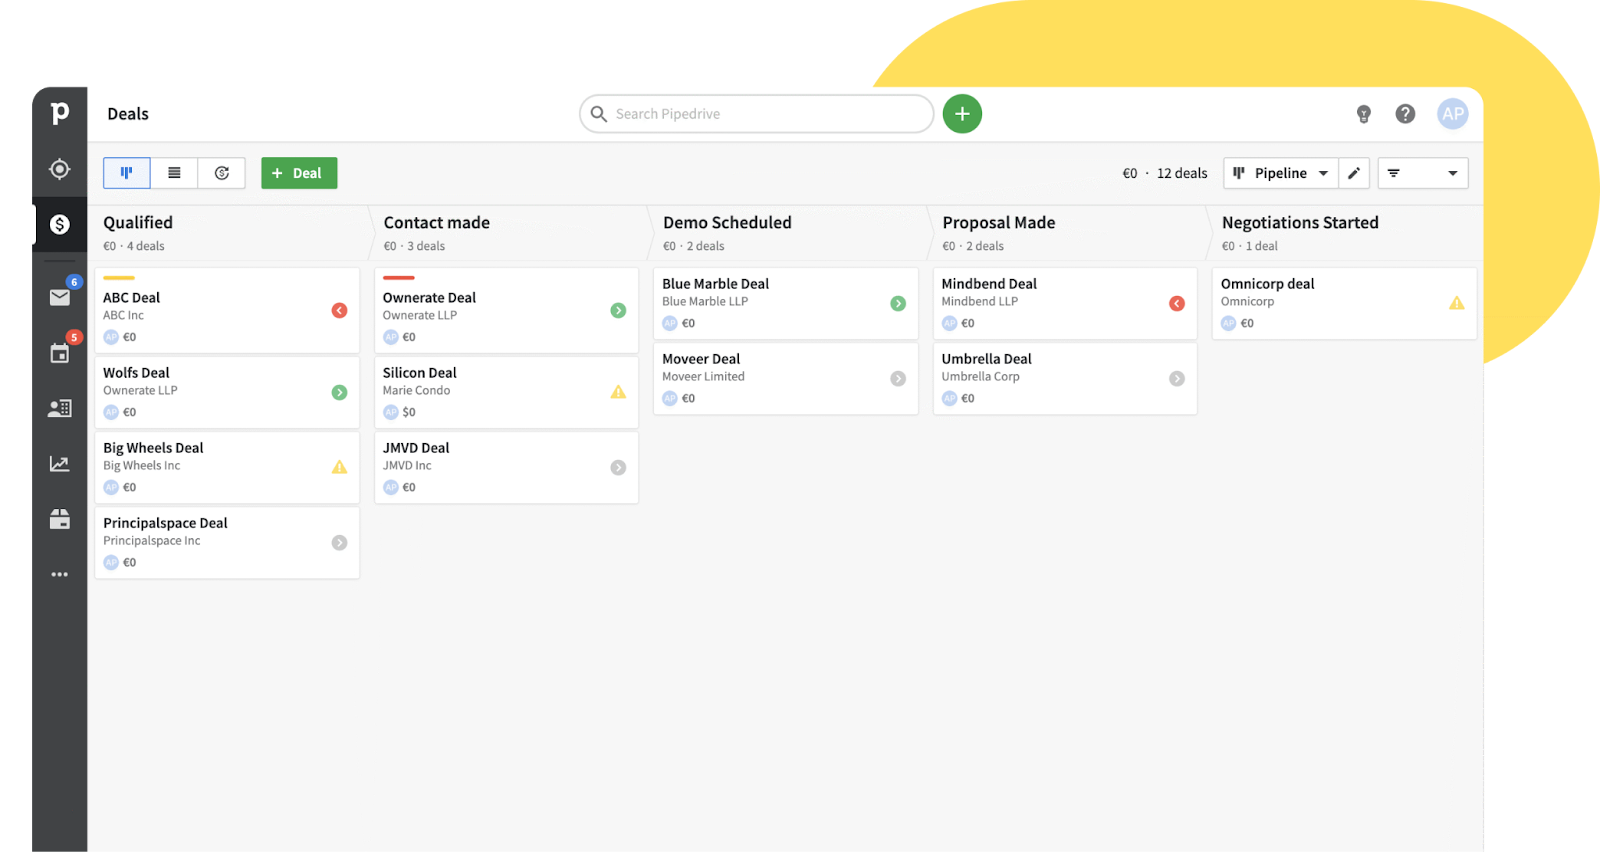Click owner avatar on Omnicorp deal card

tap(1228, 323)
